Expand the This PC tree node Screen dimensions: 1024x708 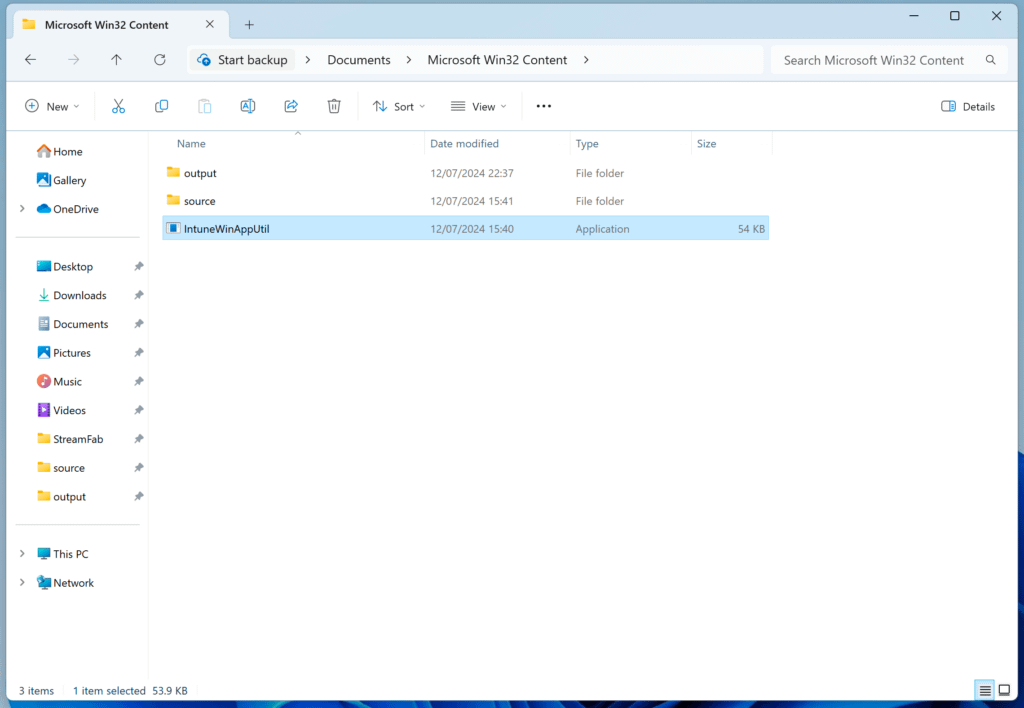[23, 554]
